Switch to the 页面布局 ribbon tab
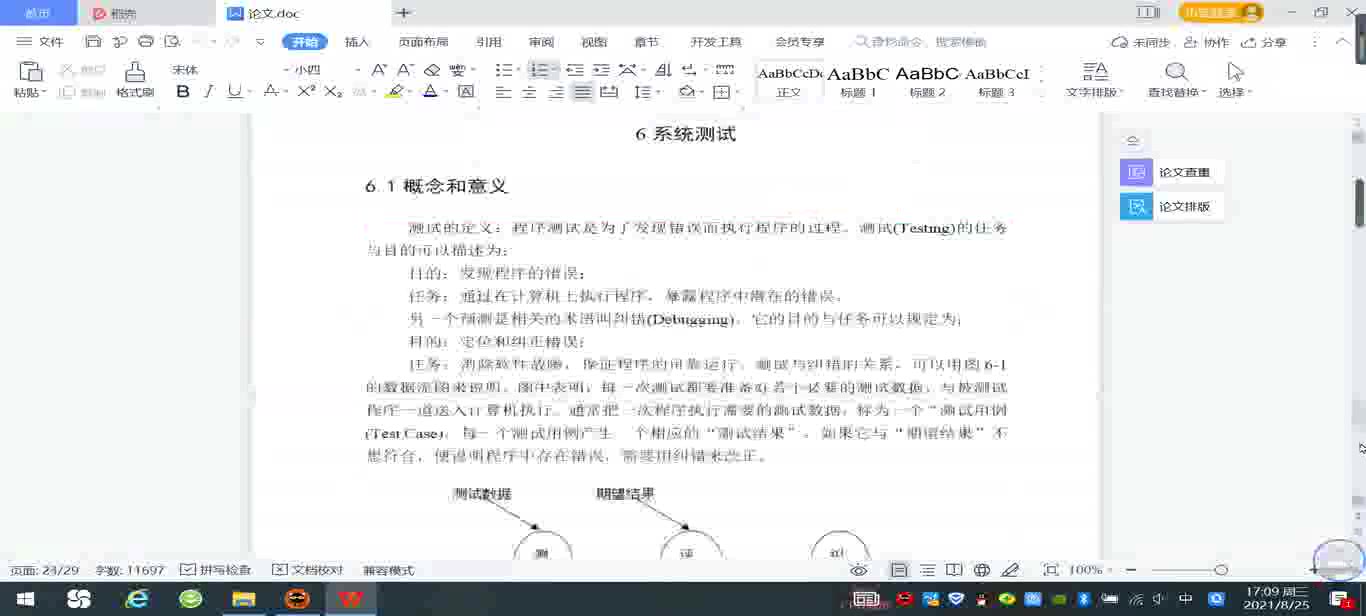 click(423, 42)
